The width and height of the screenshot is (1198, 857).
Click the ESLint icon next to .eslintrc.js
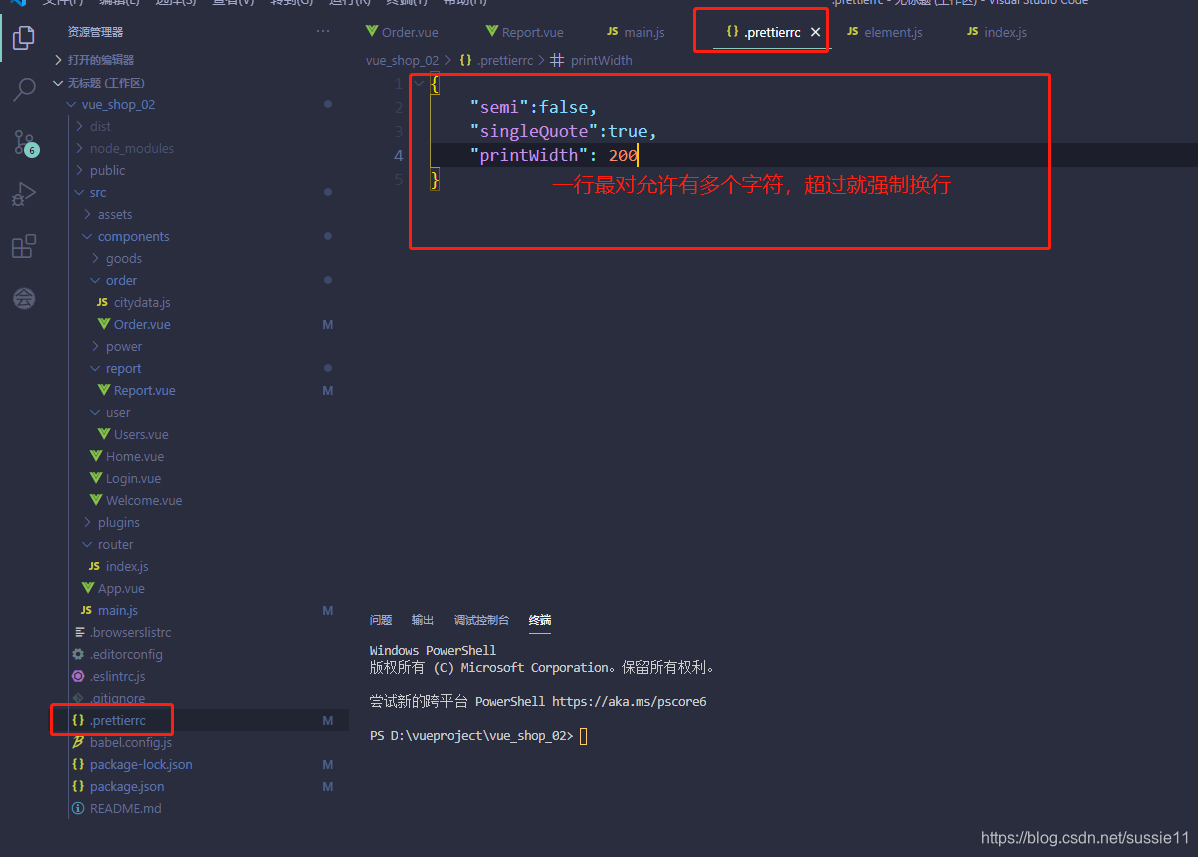click(78, 676)
